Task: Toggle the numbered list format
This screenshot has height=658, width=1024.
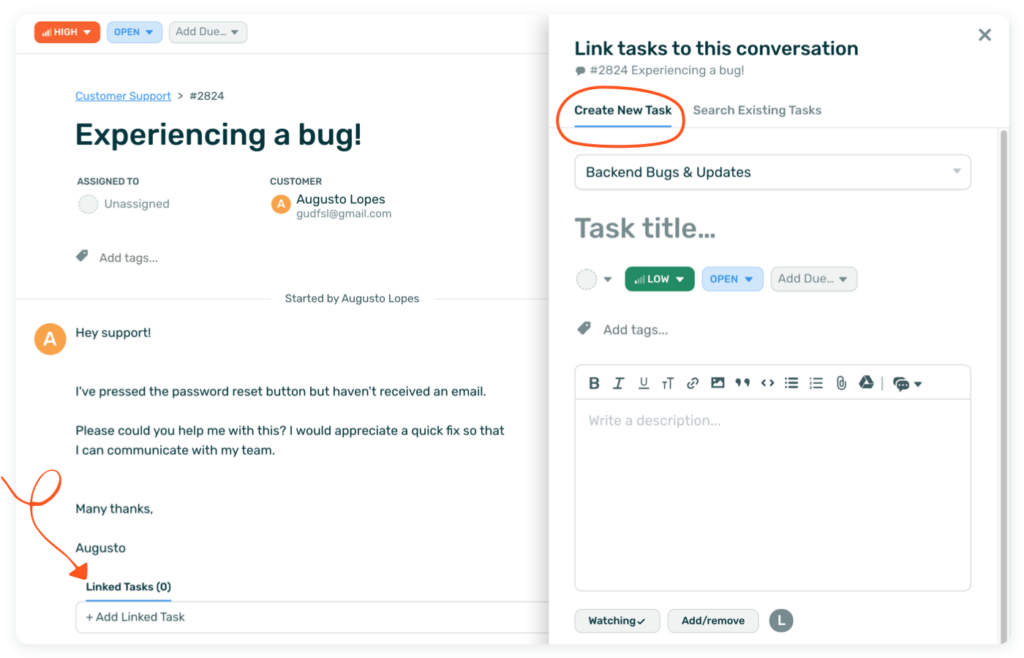Action: 816,383
